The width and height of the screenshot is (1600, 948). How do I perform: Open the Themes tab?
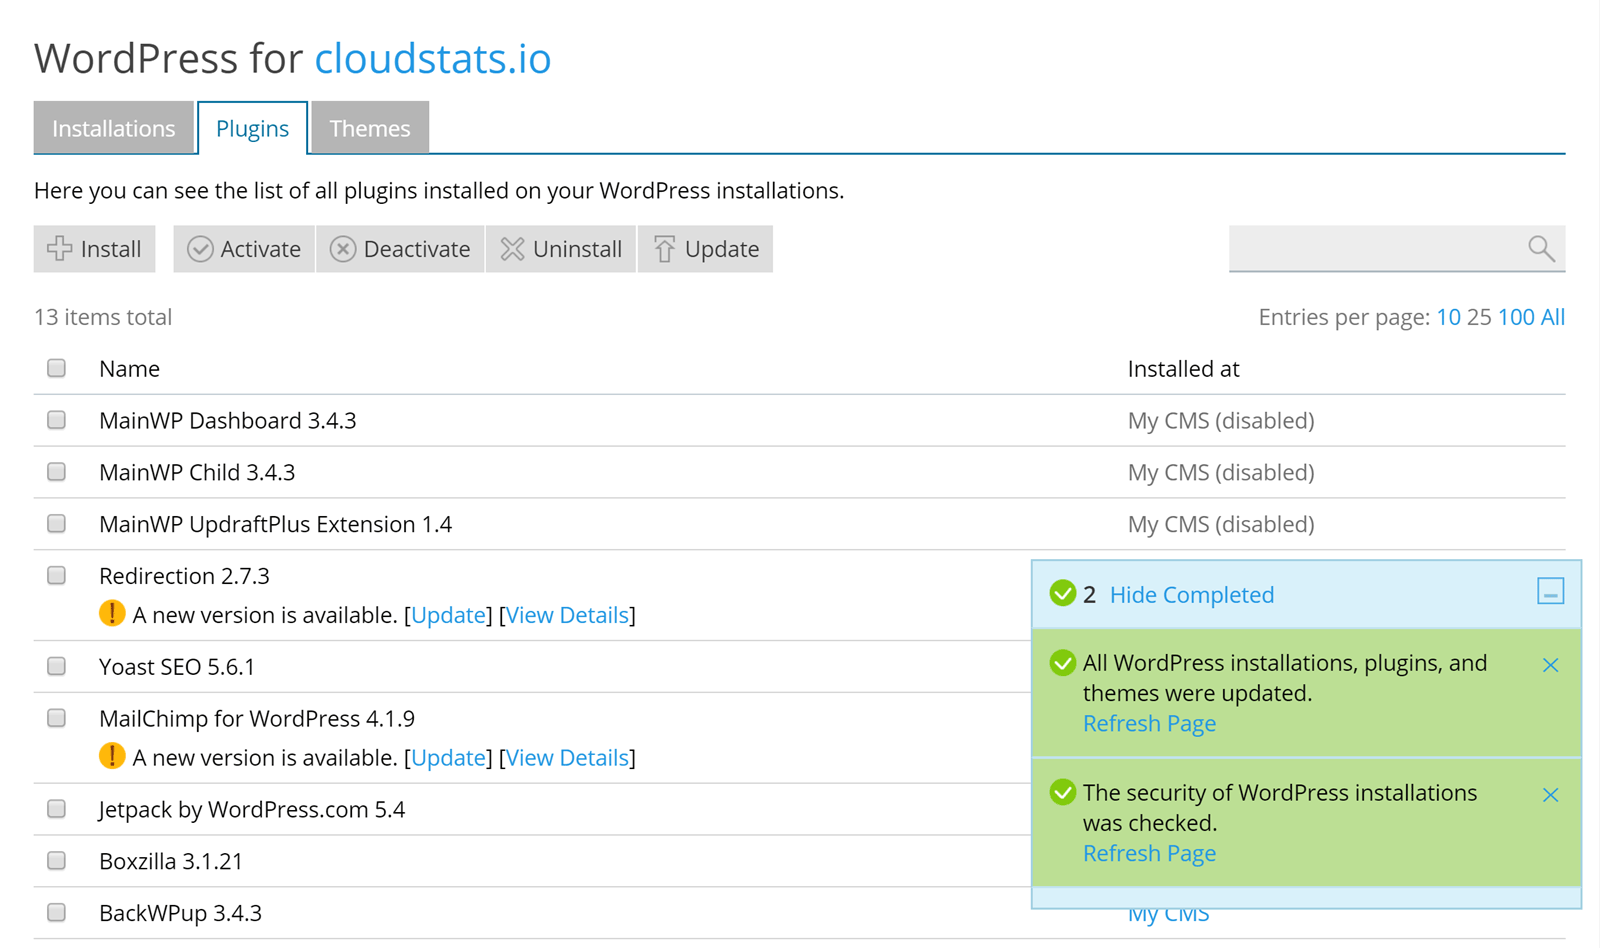369,127
